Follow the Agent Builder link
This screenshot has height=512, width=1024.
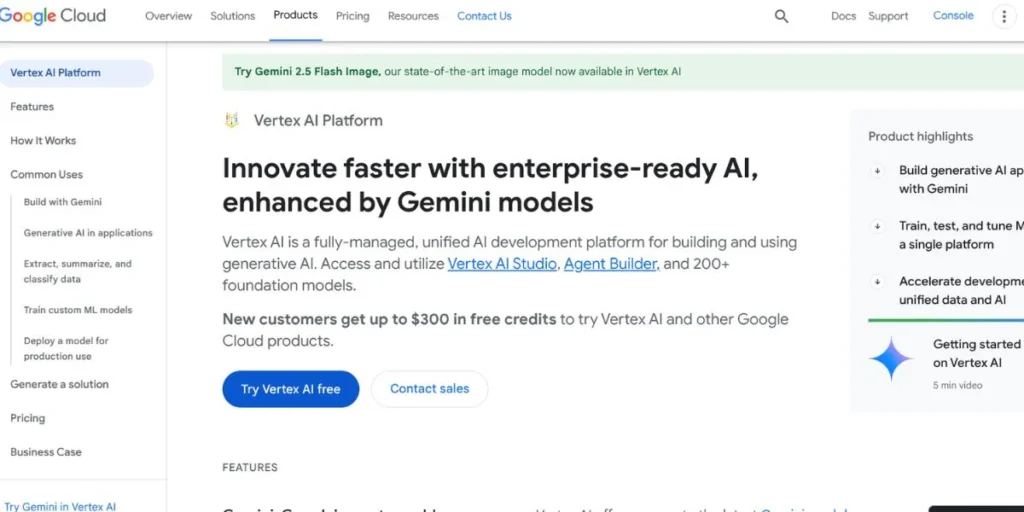click(611, 264)
